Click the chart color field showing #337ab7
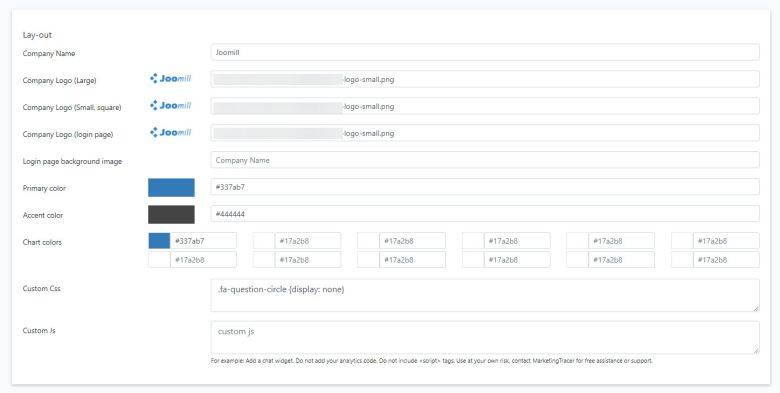The image size is (780, 393). (x=203, y=241)
